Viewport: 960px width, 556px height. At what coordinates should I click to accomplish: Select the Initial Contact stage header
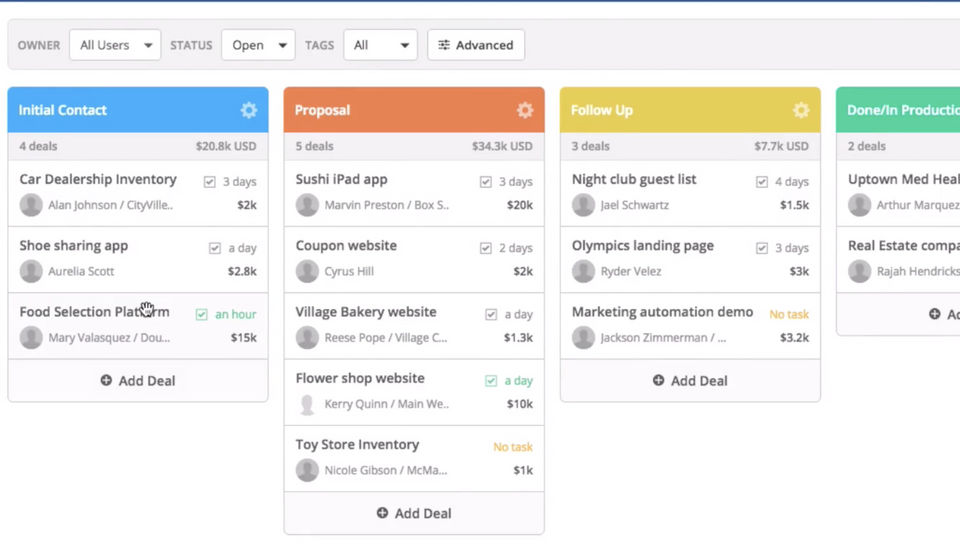138,110
